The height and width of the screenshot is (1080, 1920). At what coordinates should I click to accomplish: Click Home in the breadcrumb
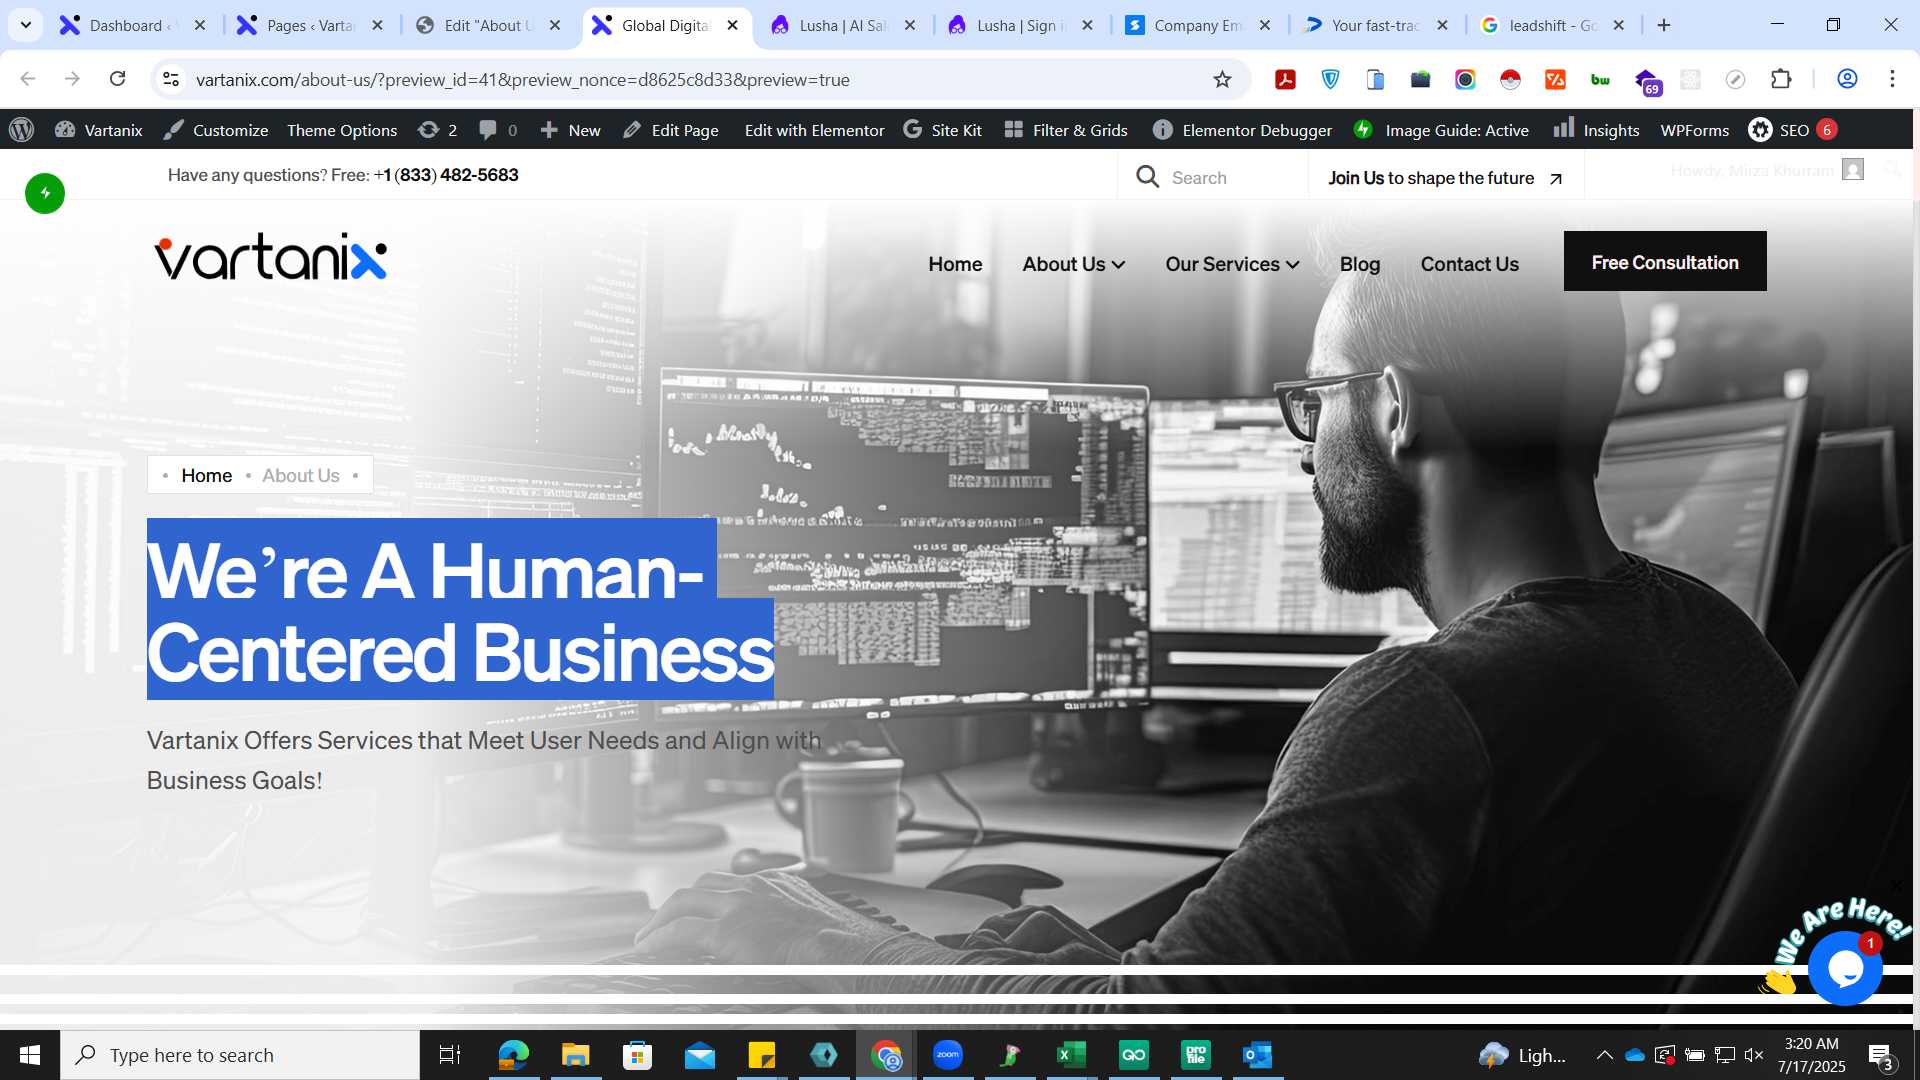[206, 475]
